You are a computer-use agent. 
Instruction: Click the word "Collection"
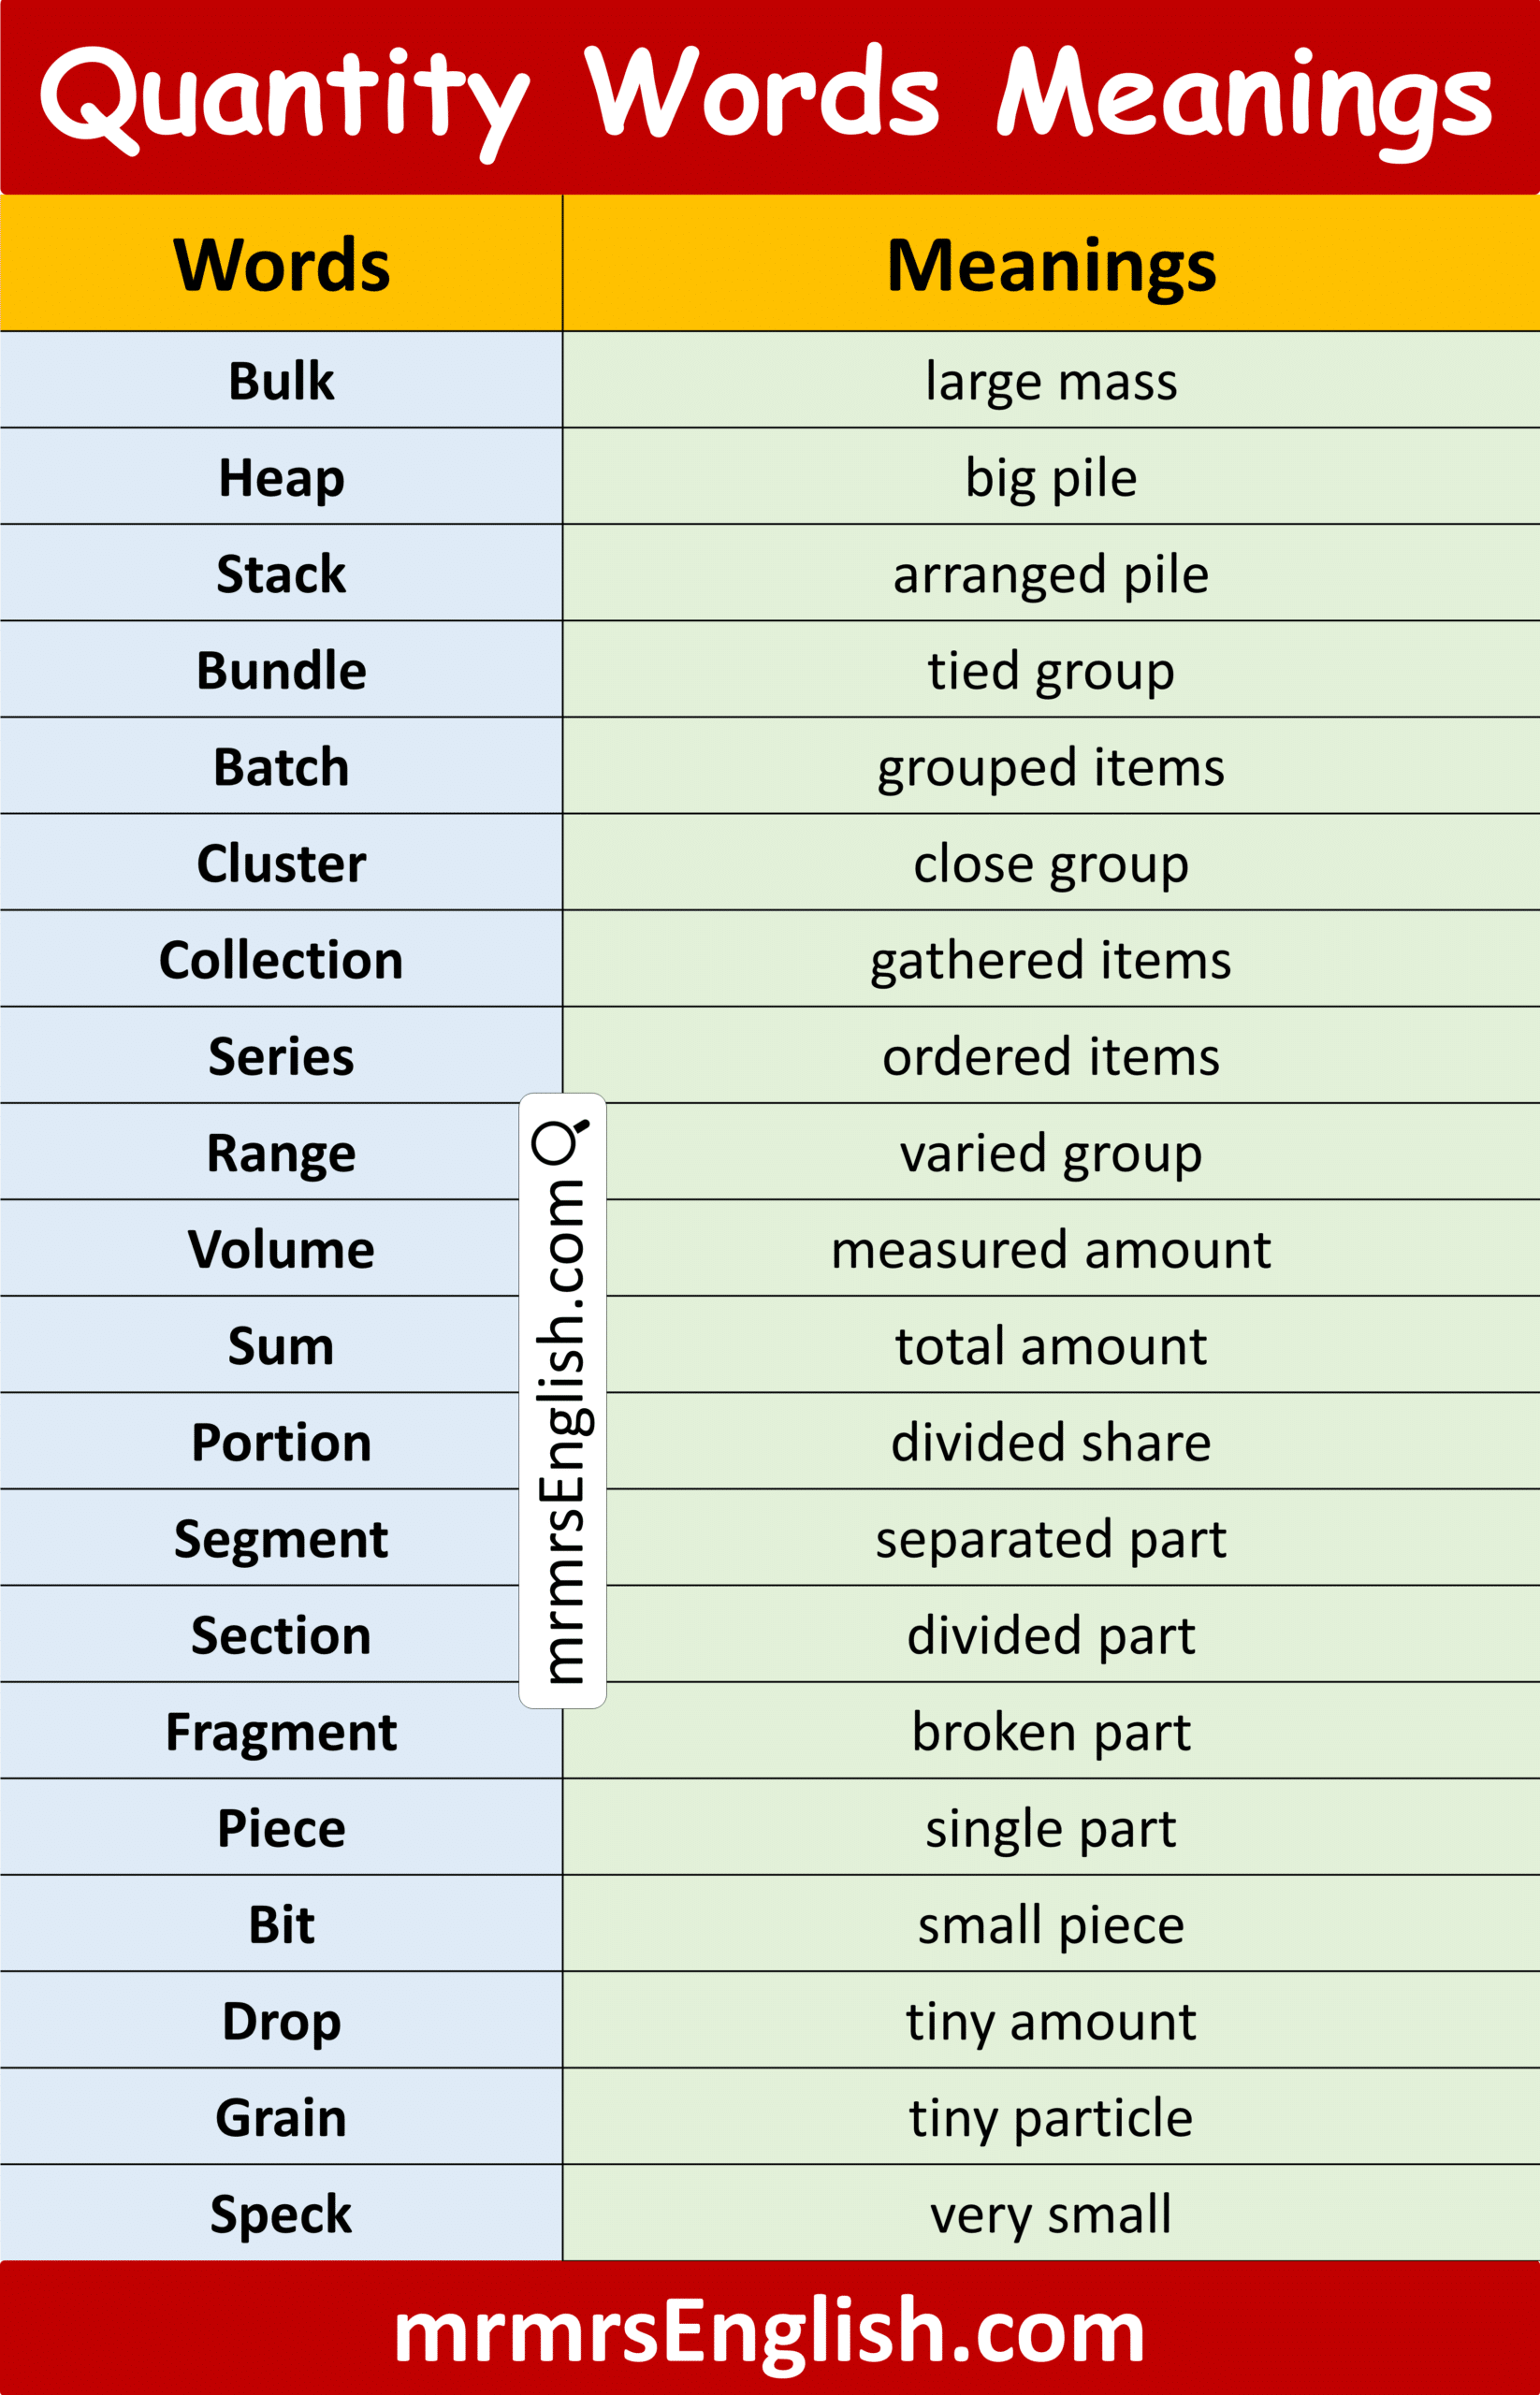[x=281, y=960]
